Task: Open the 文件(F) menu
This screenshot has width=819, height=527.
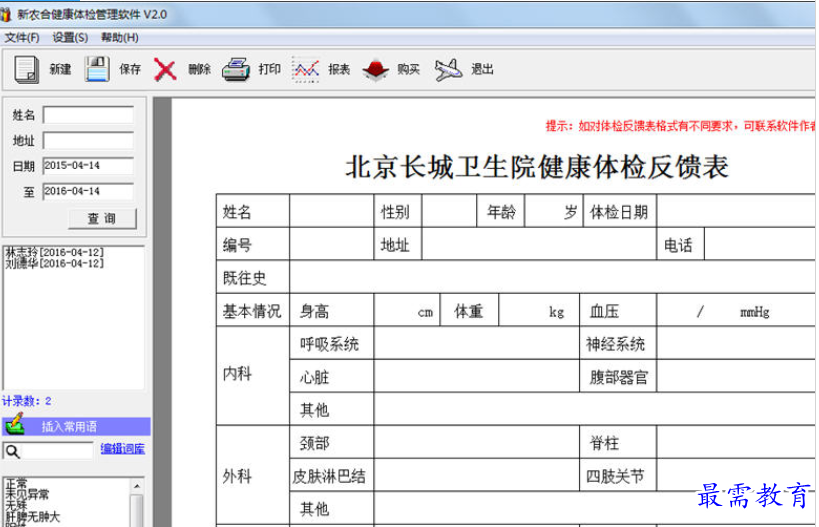Action: click(x=21, y=38)
